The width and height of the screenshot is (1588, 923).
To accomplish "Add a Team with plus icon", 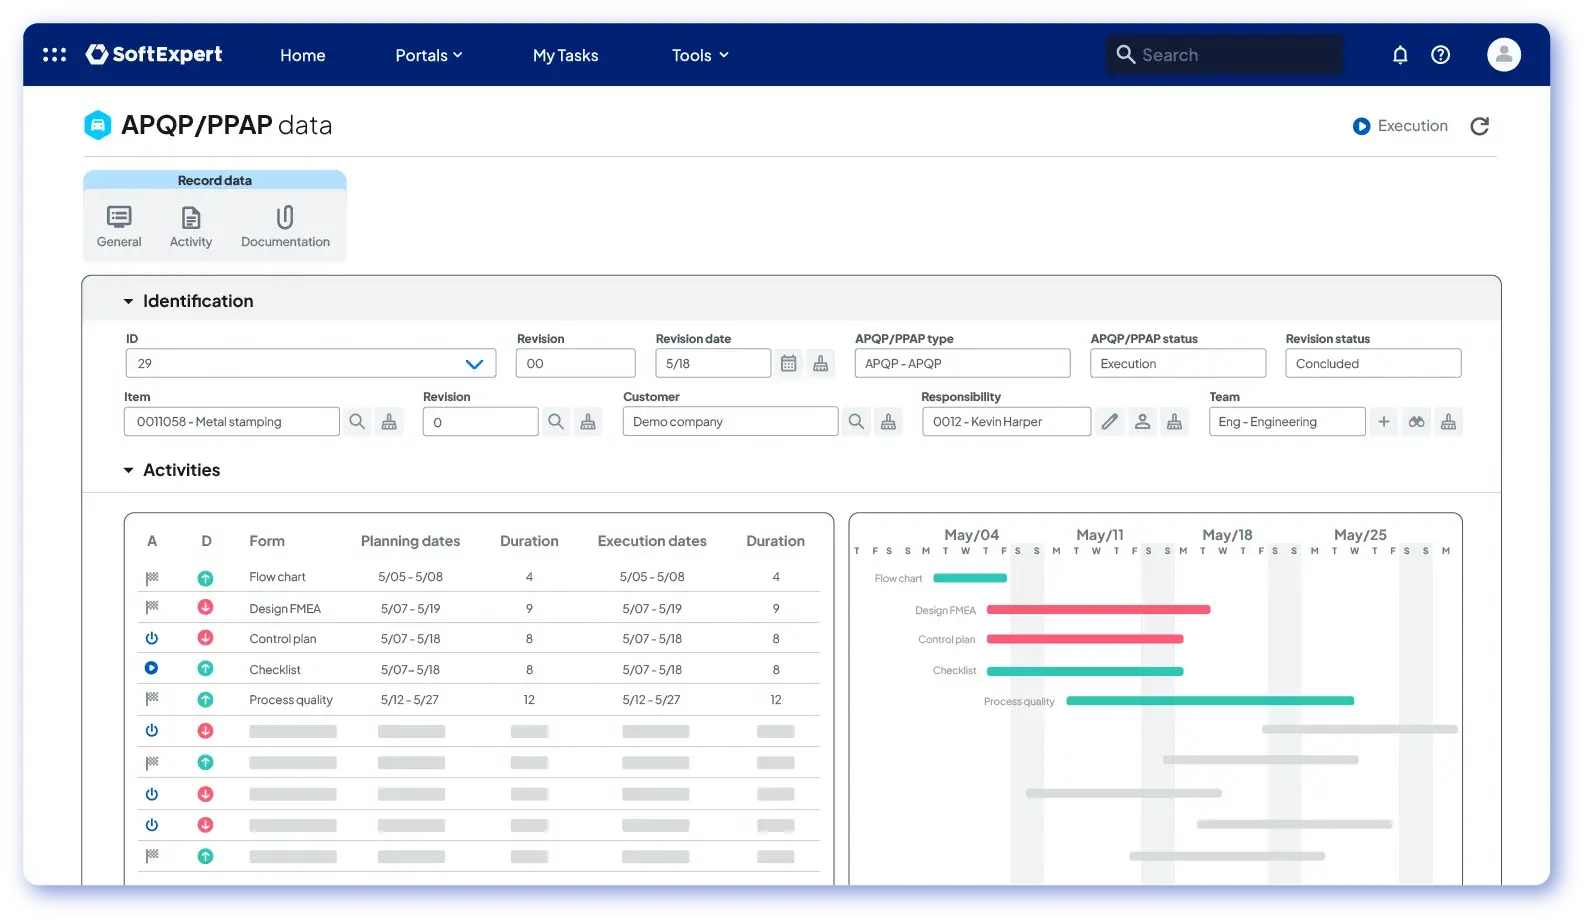I will click(x=1384, y=422).
